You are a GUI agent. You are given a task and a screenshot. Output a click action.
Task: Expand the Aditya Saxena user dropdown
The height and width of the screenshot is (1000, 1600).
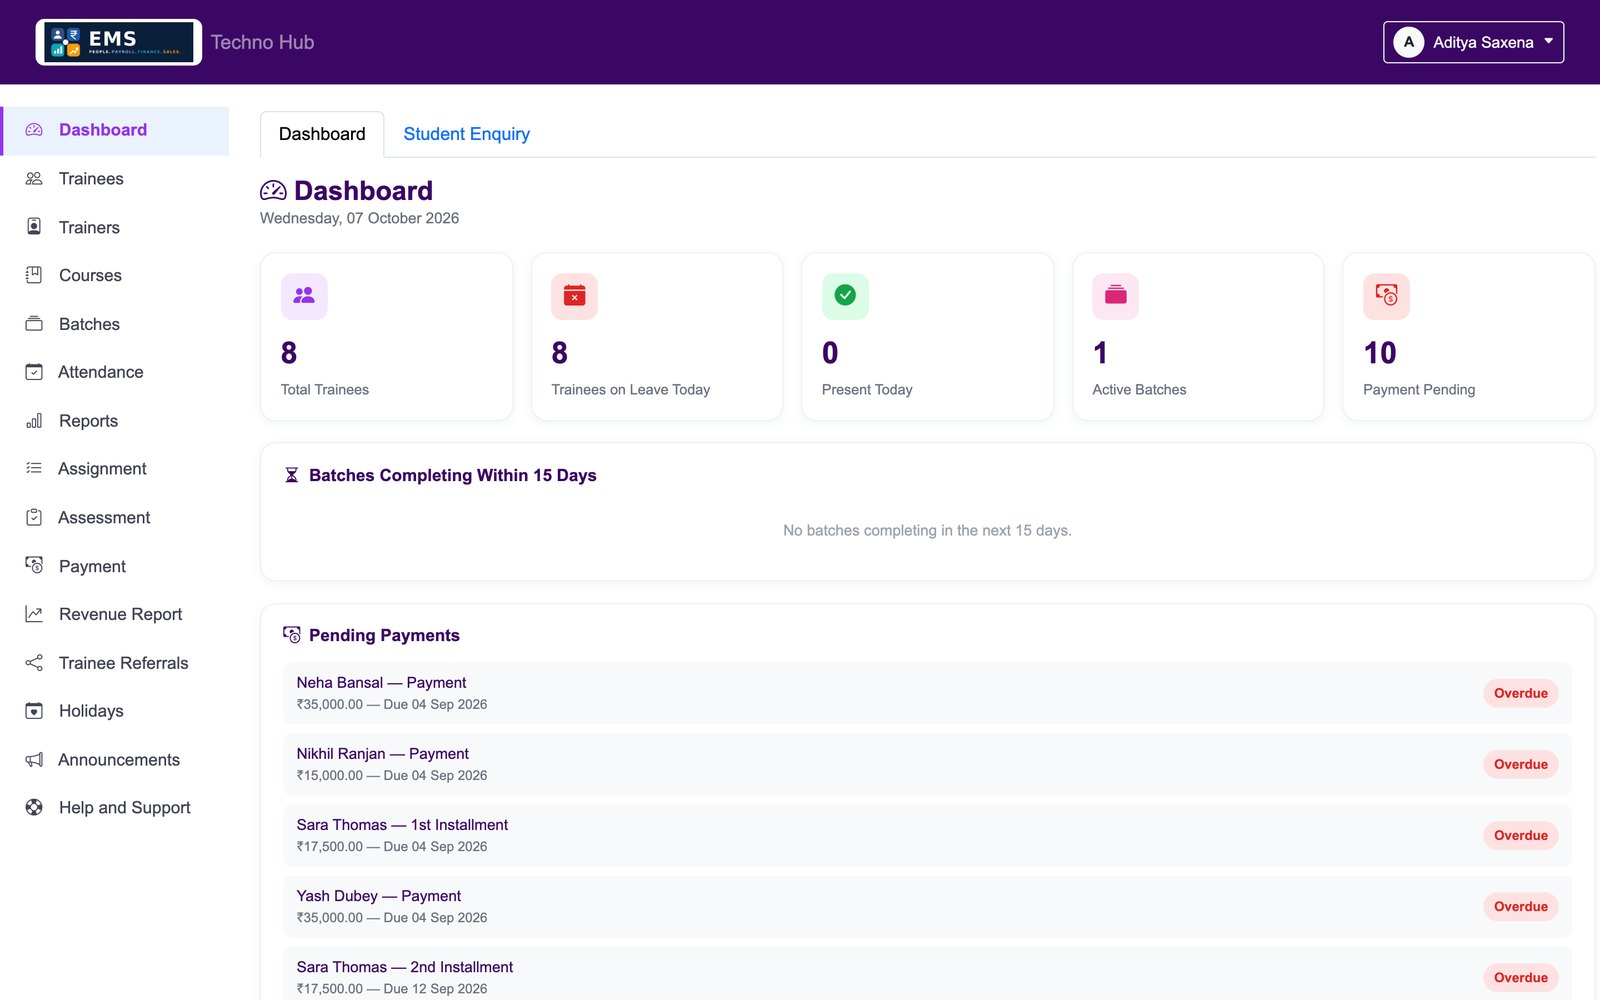pyautogui.click(x=1473, y=42)
